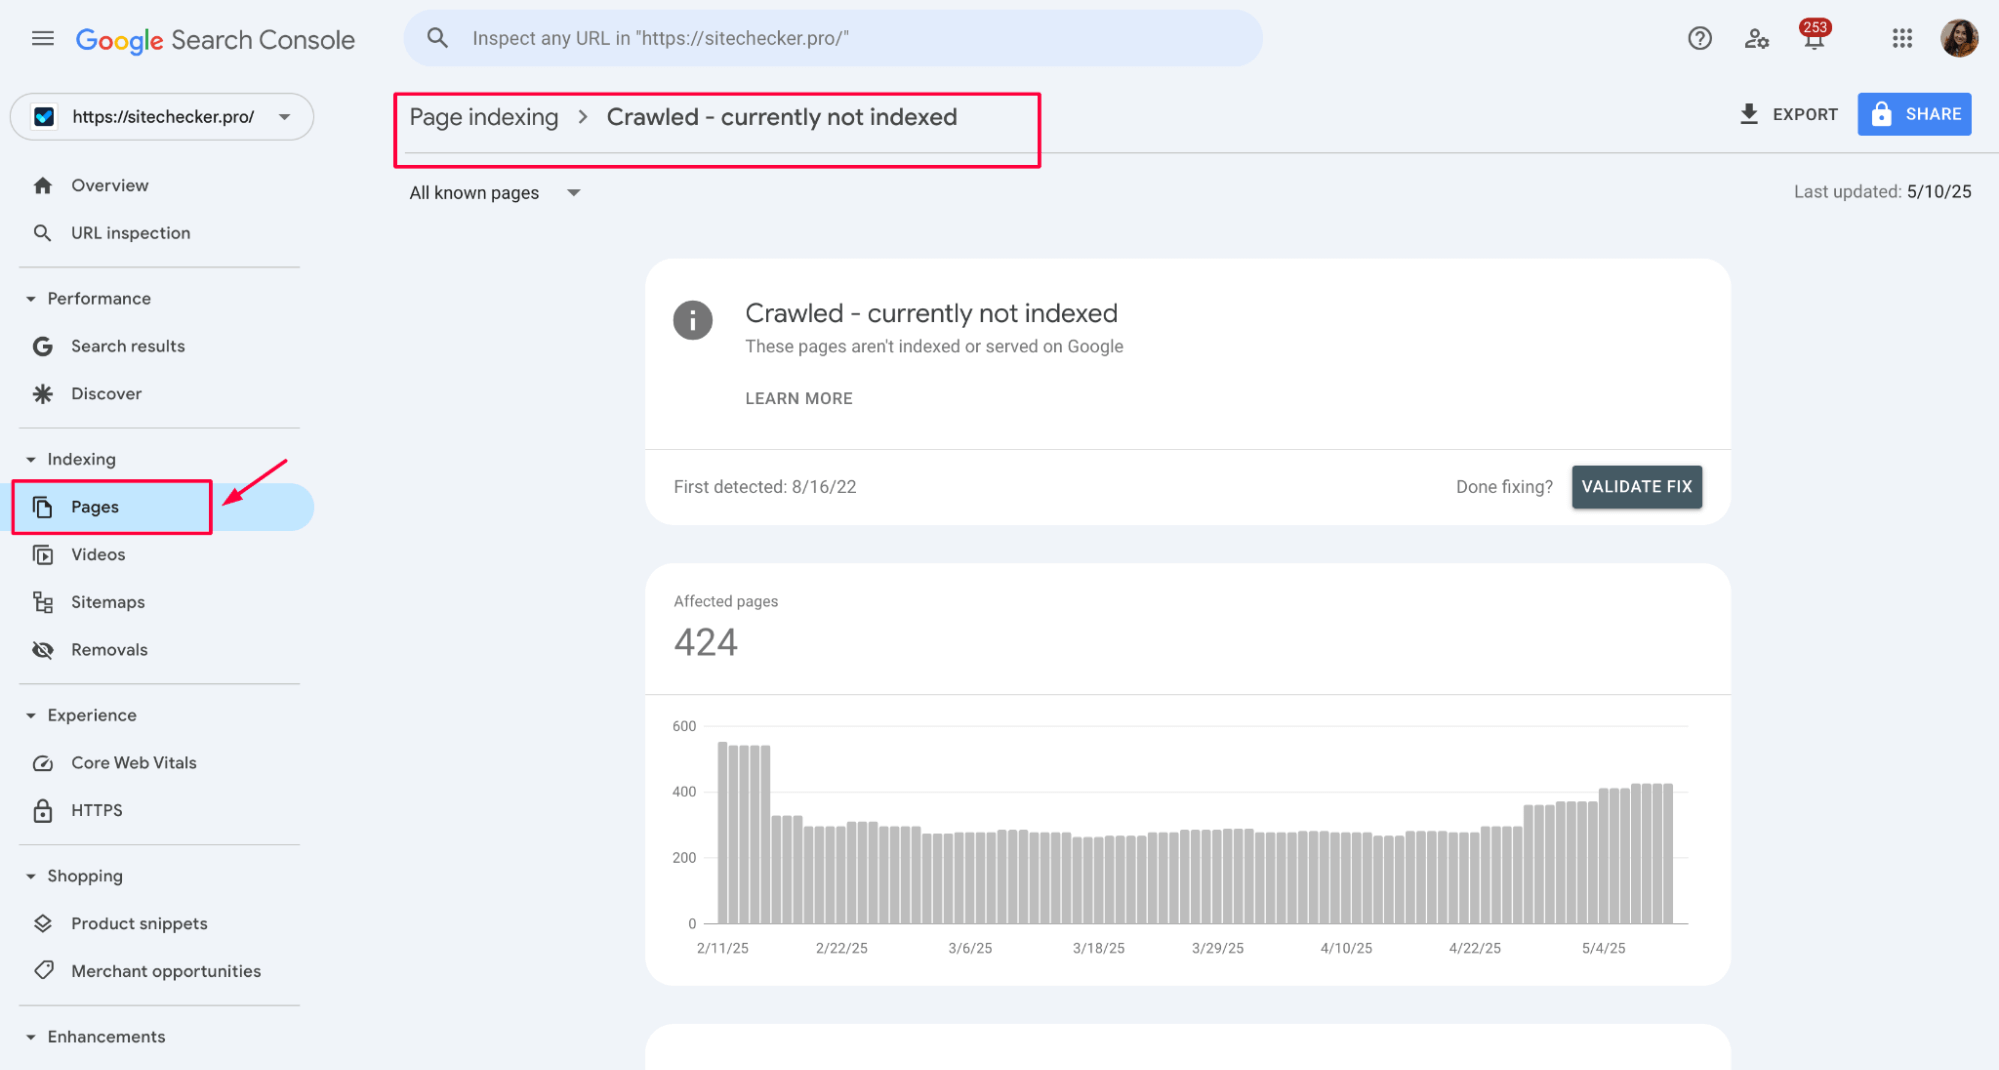Screen dimensions: 1999x1070
Task: Click the HTTPS padlock icon
Action: click(42, 810)
